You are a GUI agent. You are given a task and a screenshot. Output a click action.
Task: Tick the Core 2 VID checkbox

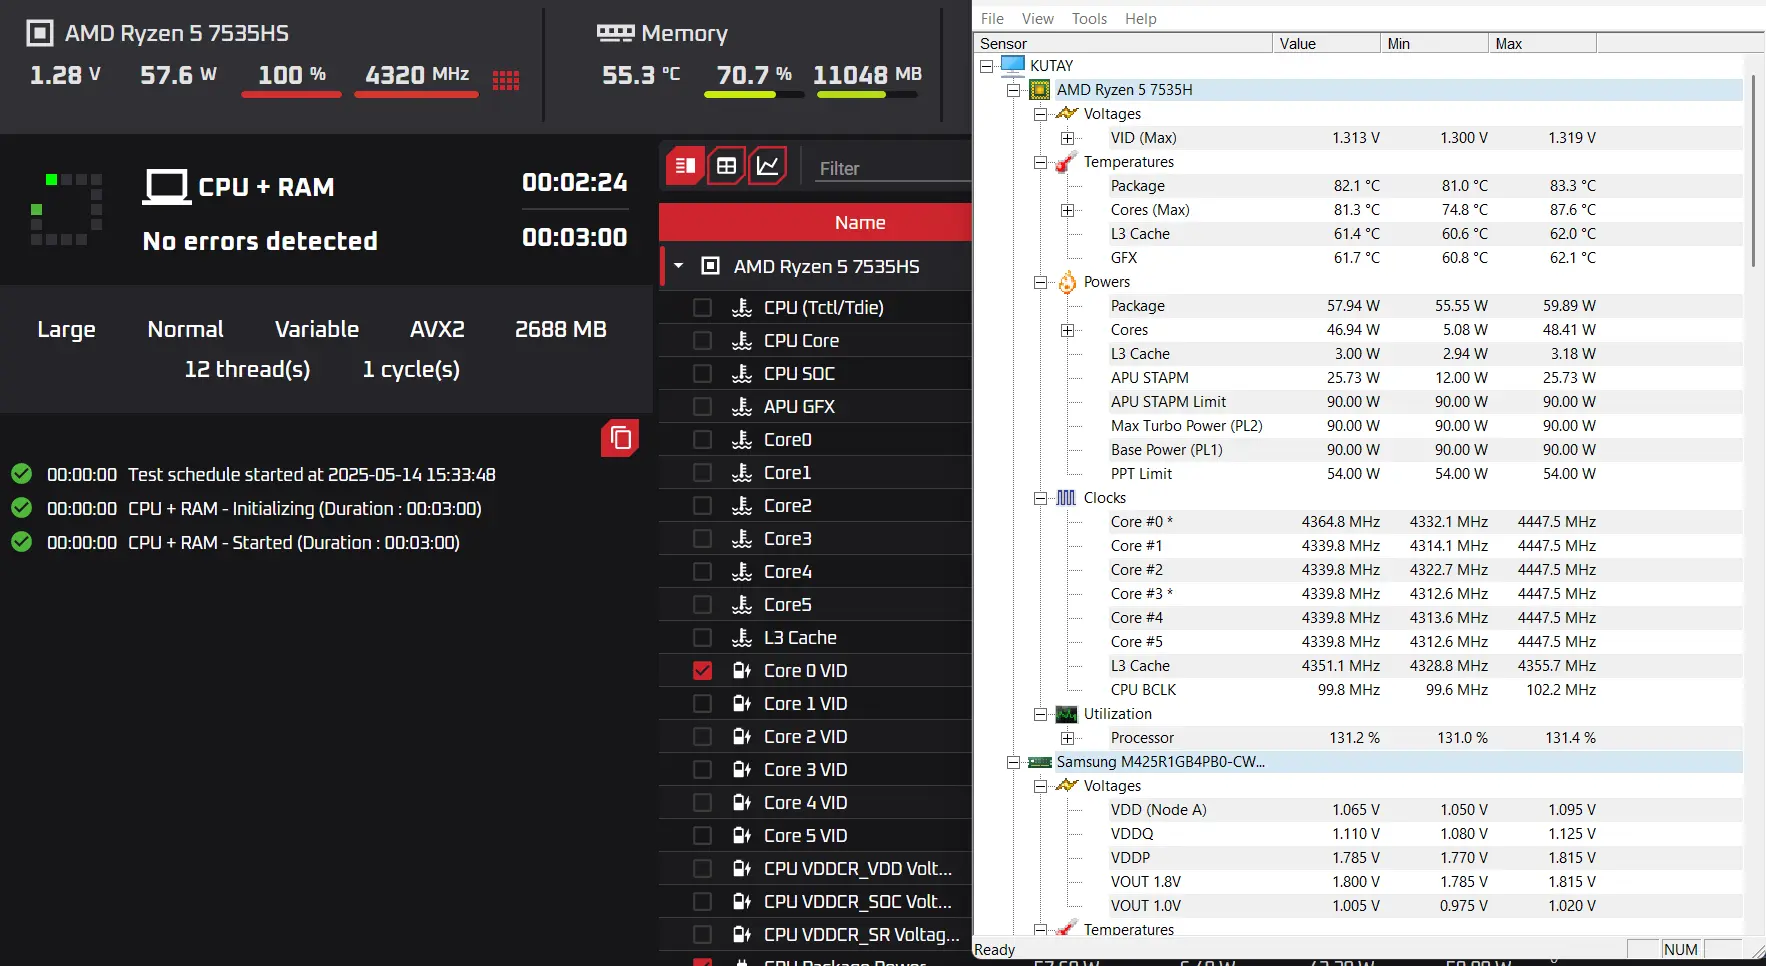(703, 737)
